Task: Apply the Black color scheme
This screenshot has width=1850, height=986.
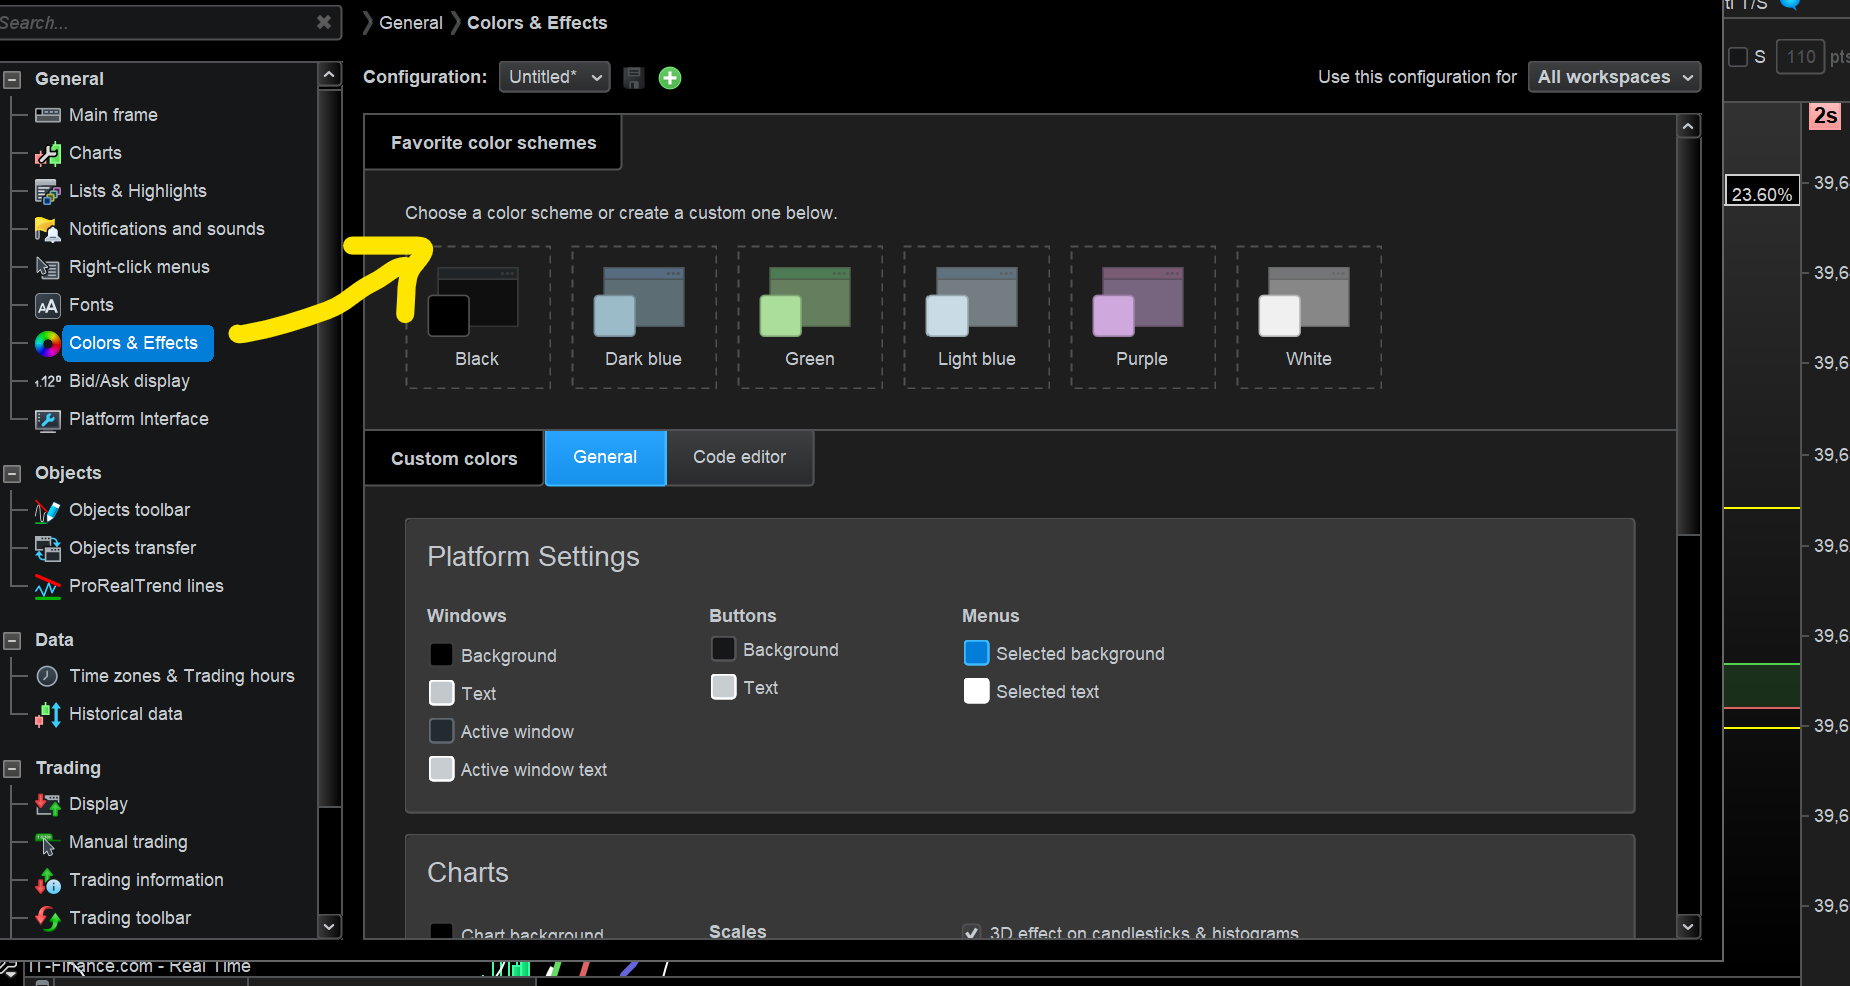Action: coord(477,317)
